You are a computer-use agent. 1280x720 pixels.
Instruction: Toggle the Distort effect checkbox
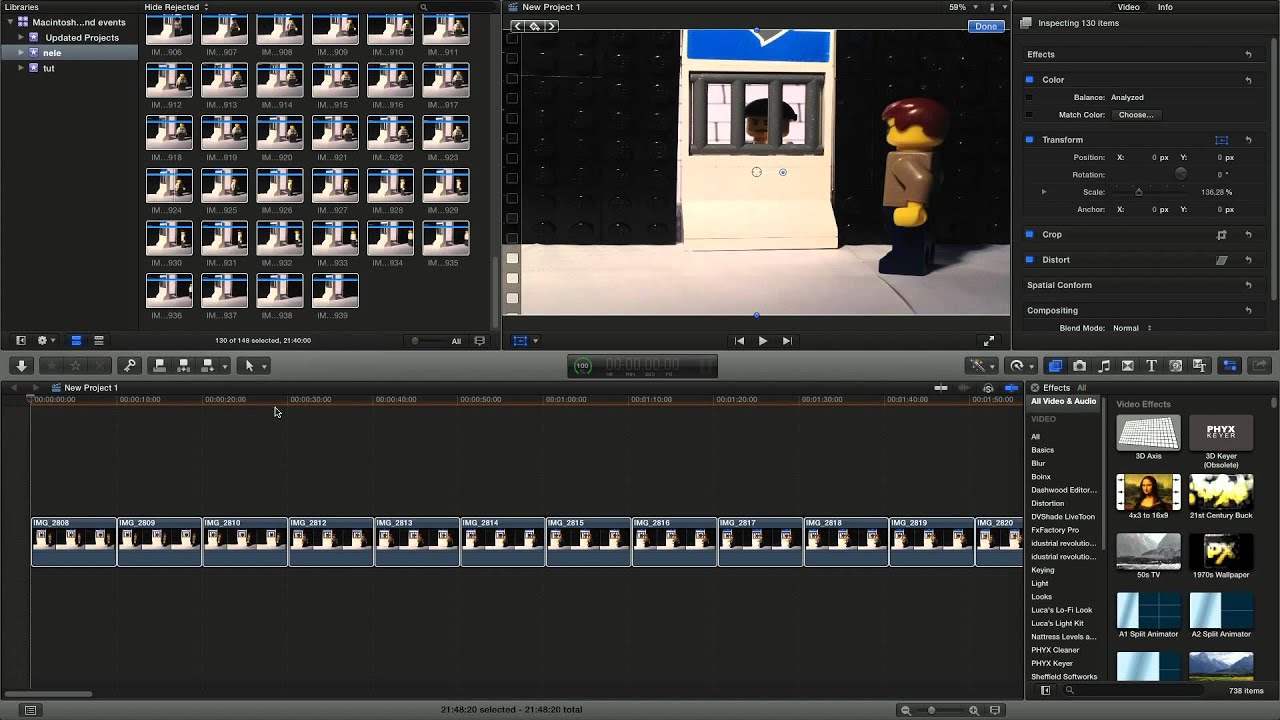point(1029,260)
